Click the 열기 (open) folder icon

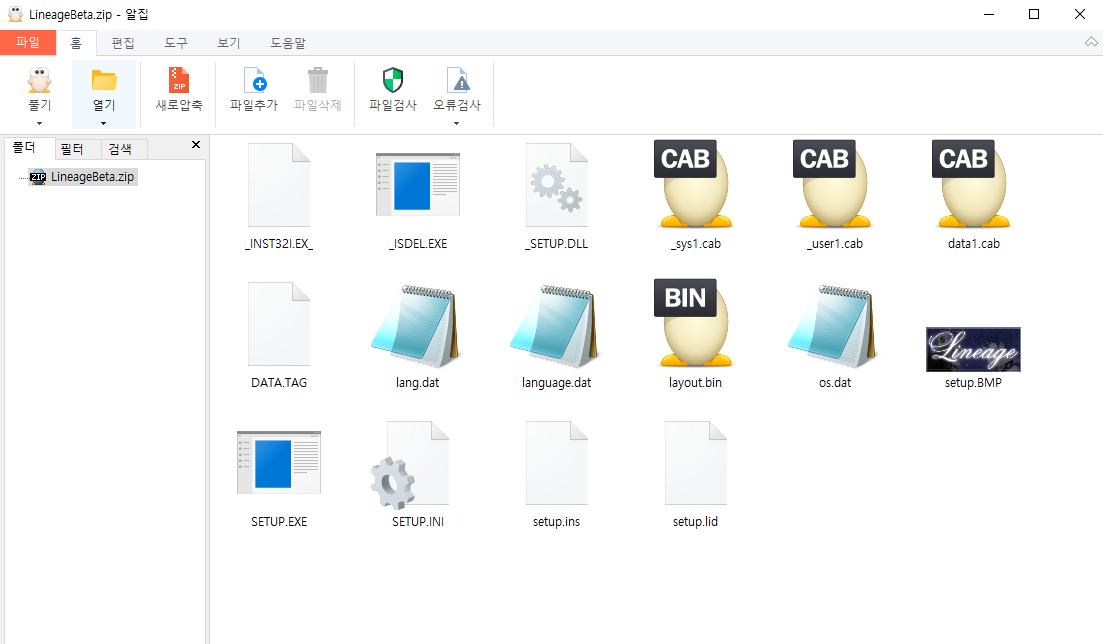(x=104, y=80)
